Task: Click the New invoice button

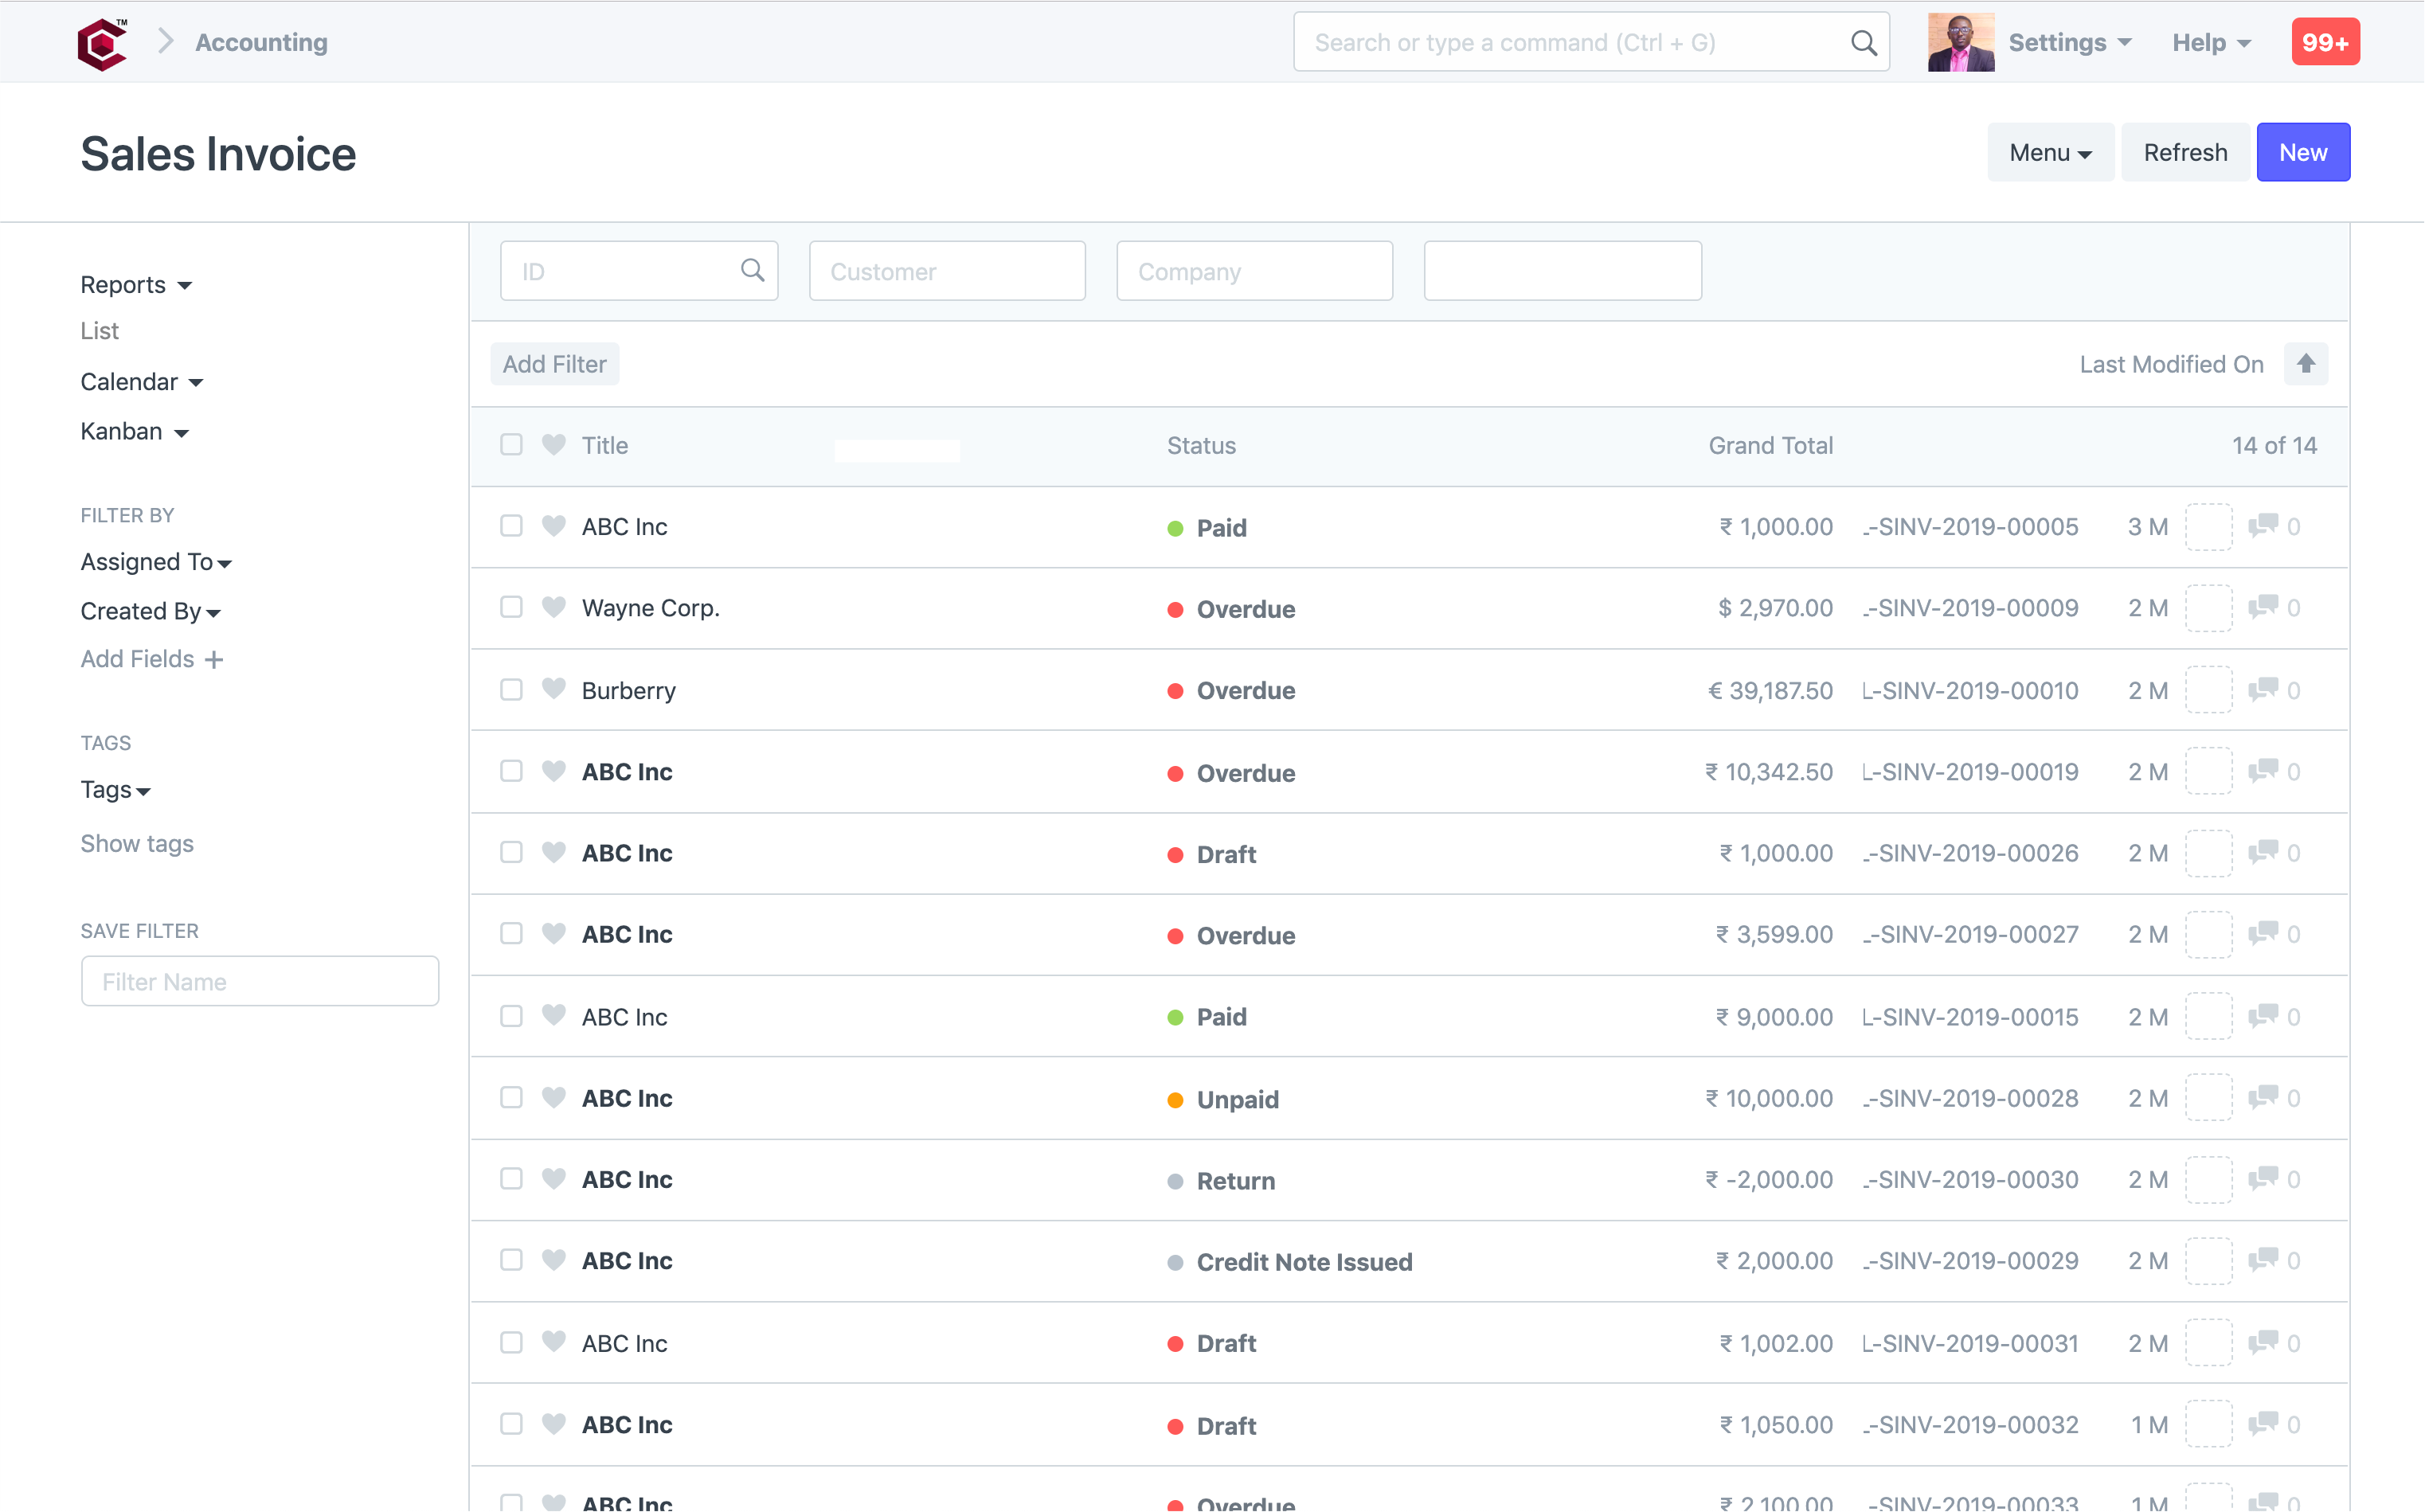Action: pyautogui.click(x=2302, y=152)
